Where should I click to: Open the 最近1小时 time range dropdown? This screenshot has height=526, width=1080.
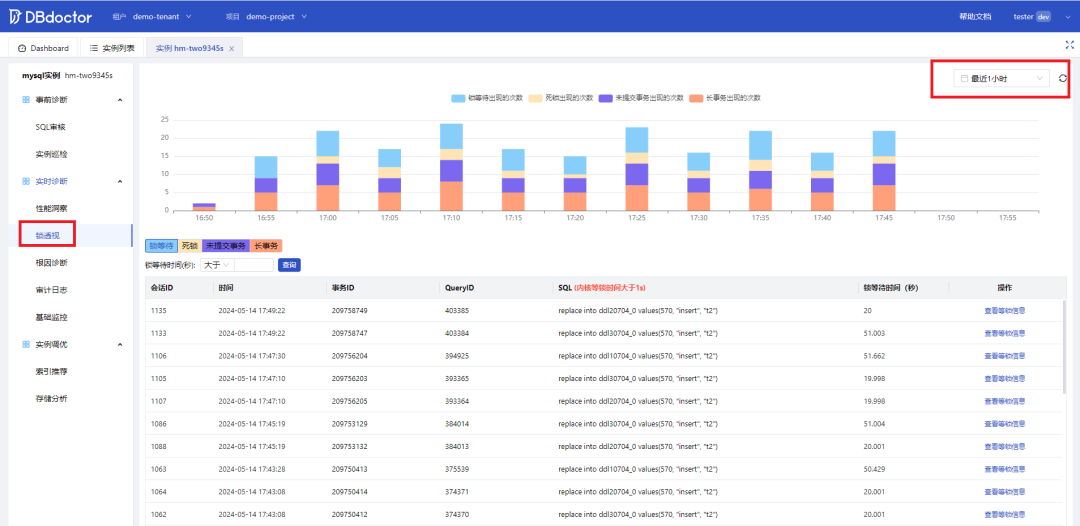pyautogui.click(x=1001, y=78)
